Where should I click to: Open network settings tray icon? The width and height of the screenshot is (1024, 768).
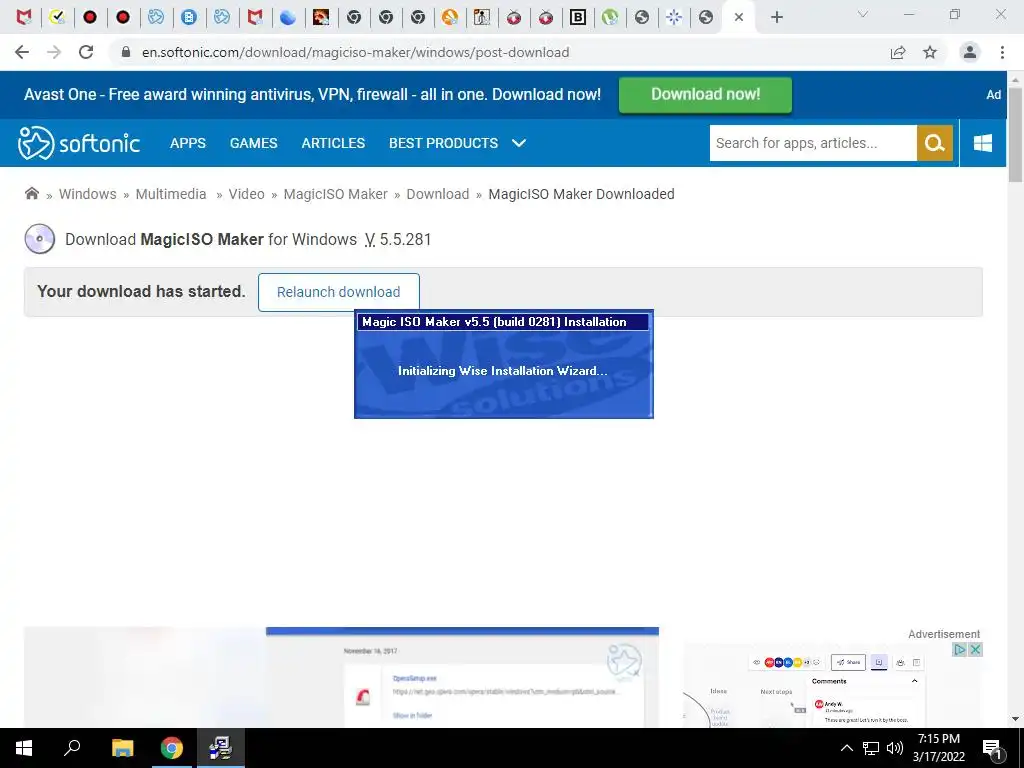(x=871, y=748)
